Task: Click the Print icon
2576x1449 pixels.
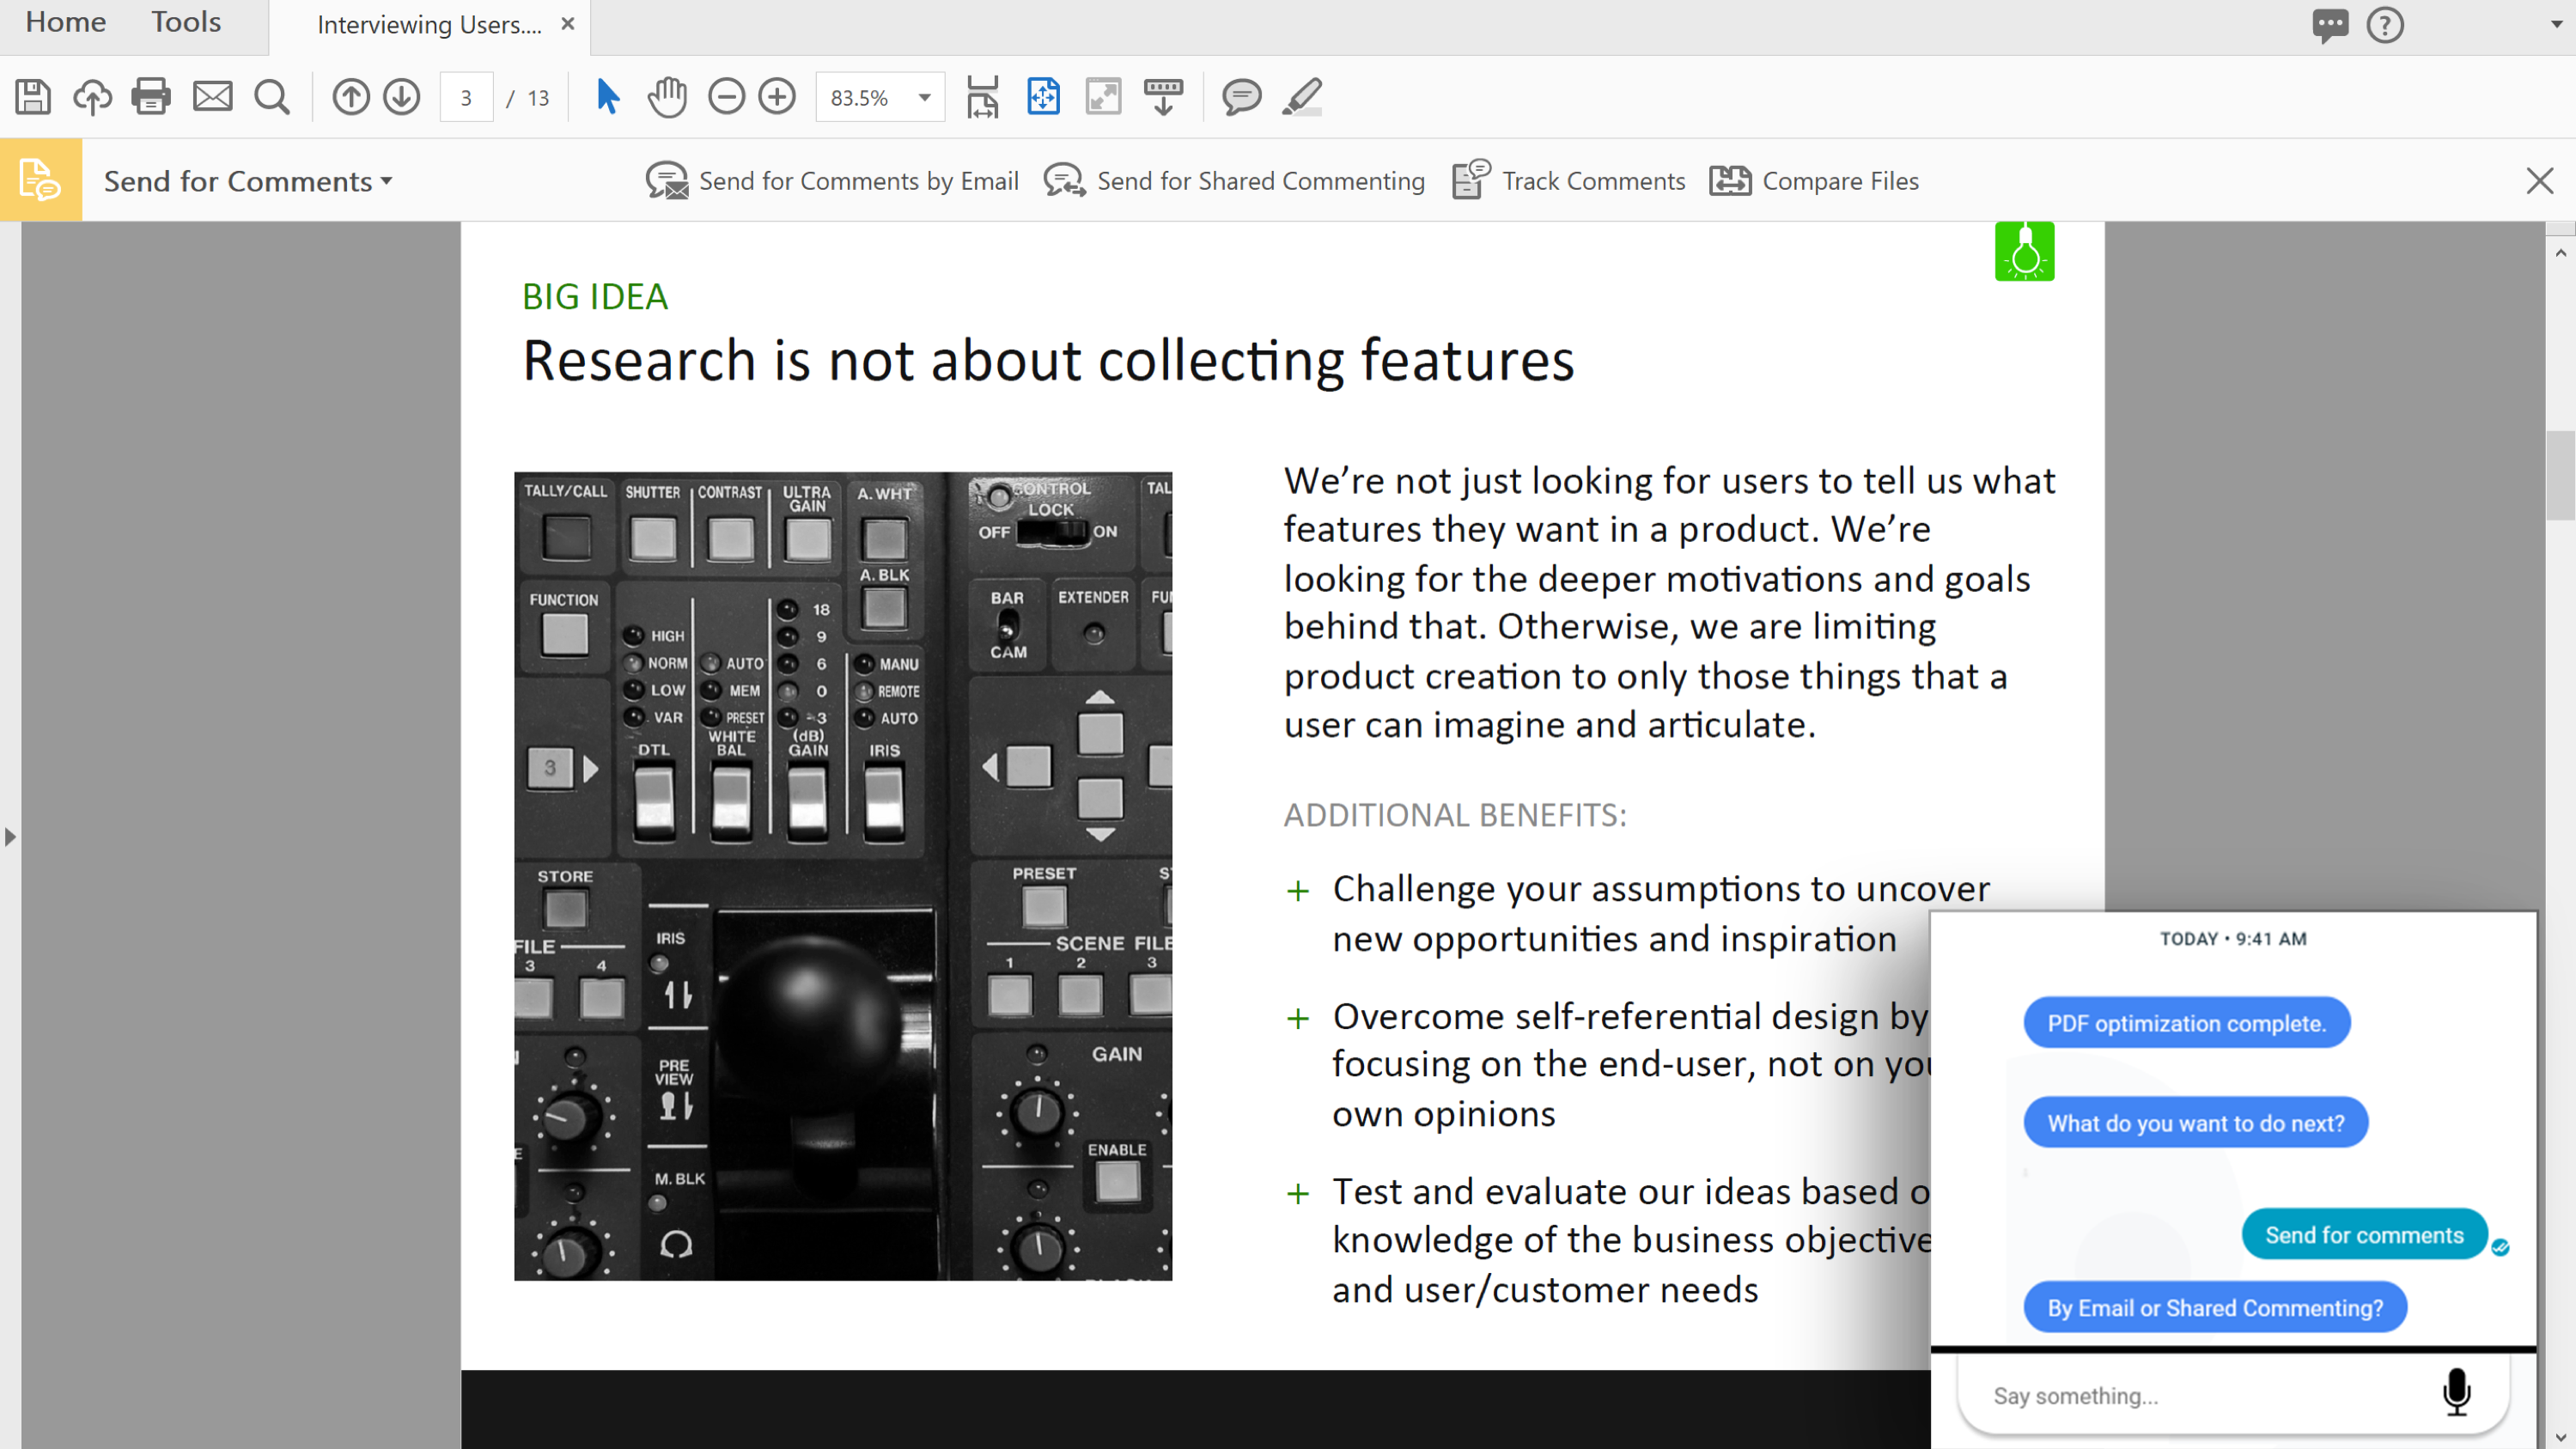Action: pyautogui.click(x=151, y=97)
